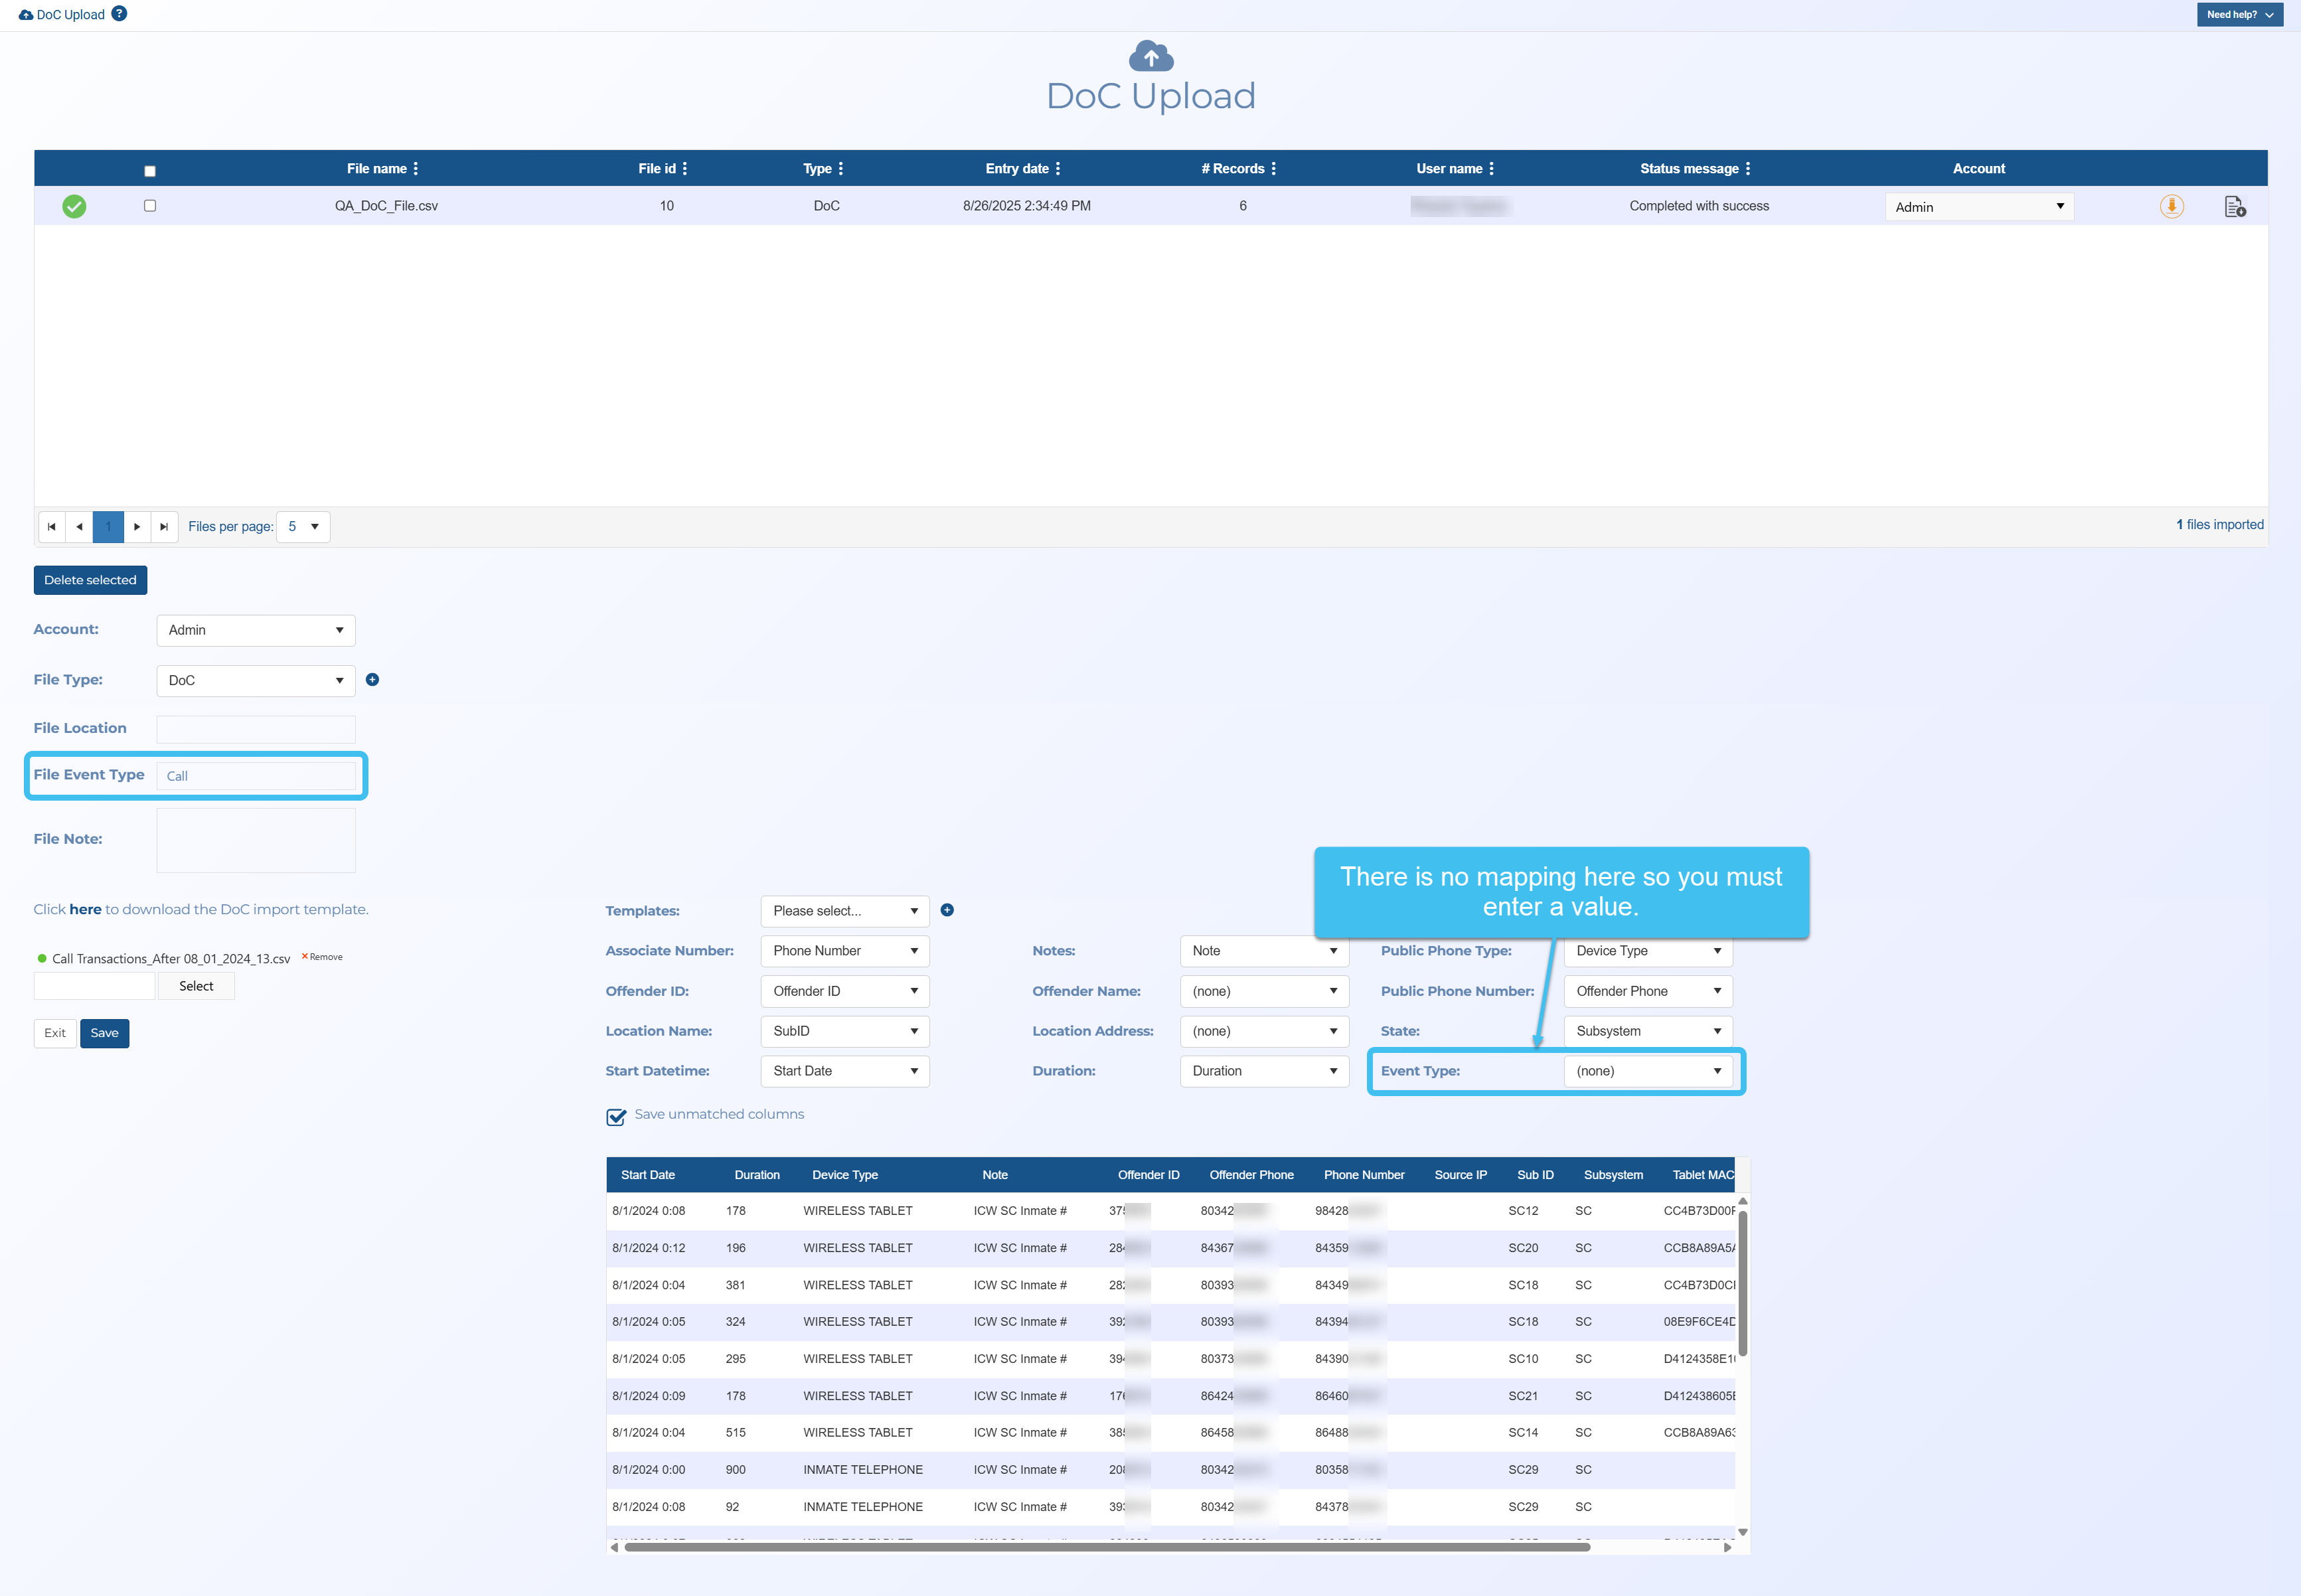
Task: Toggle the select-all checkbox in table header
Action: pos(150,171)
